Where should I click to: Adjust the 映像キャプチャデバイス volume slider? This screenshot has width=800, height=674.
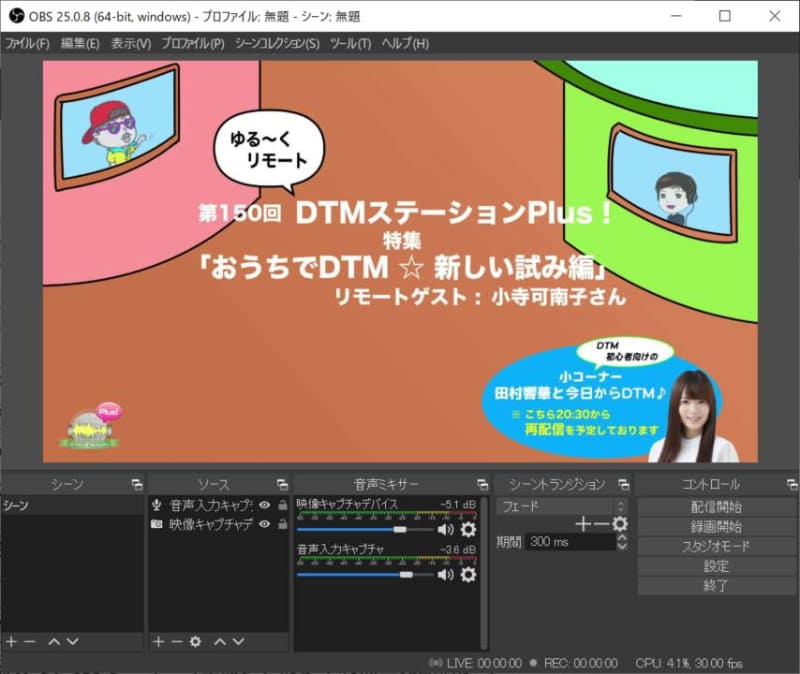click(x=365, y=530)
